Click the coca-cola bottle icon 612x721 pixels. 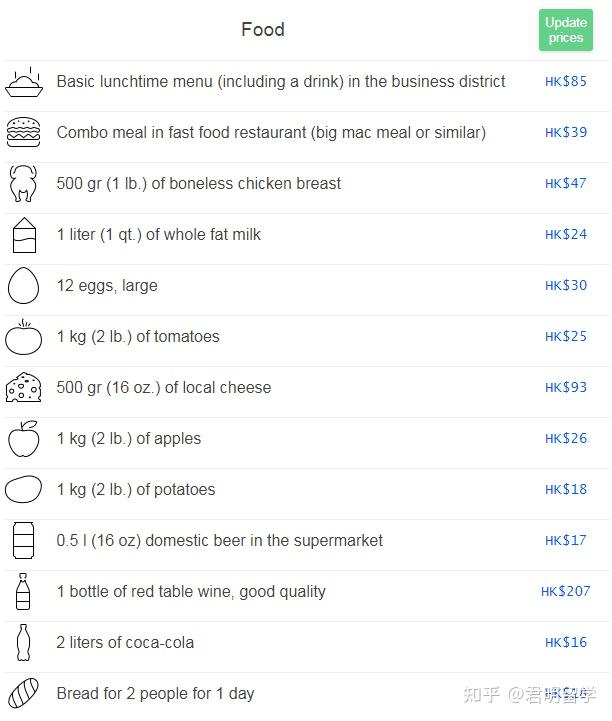point(23,643)
